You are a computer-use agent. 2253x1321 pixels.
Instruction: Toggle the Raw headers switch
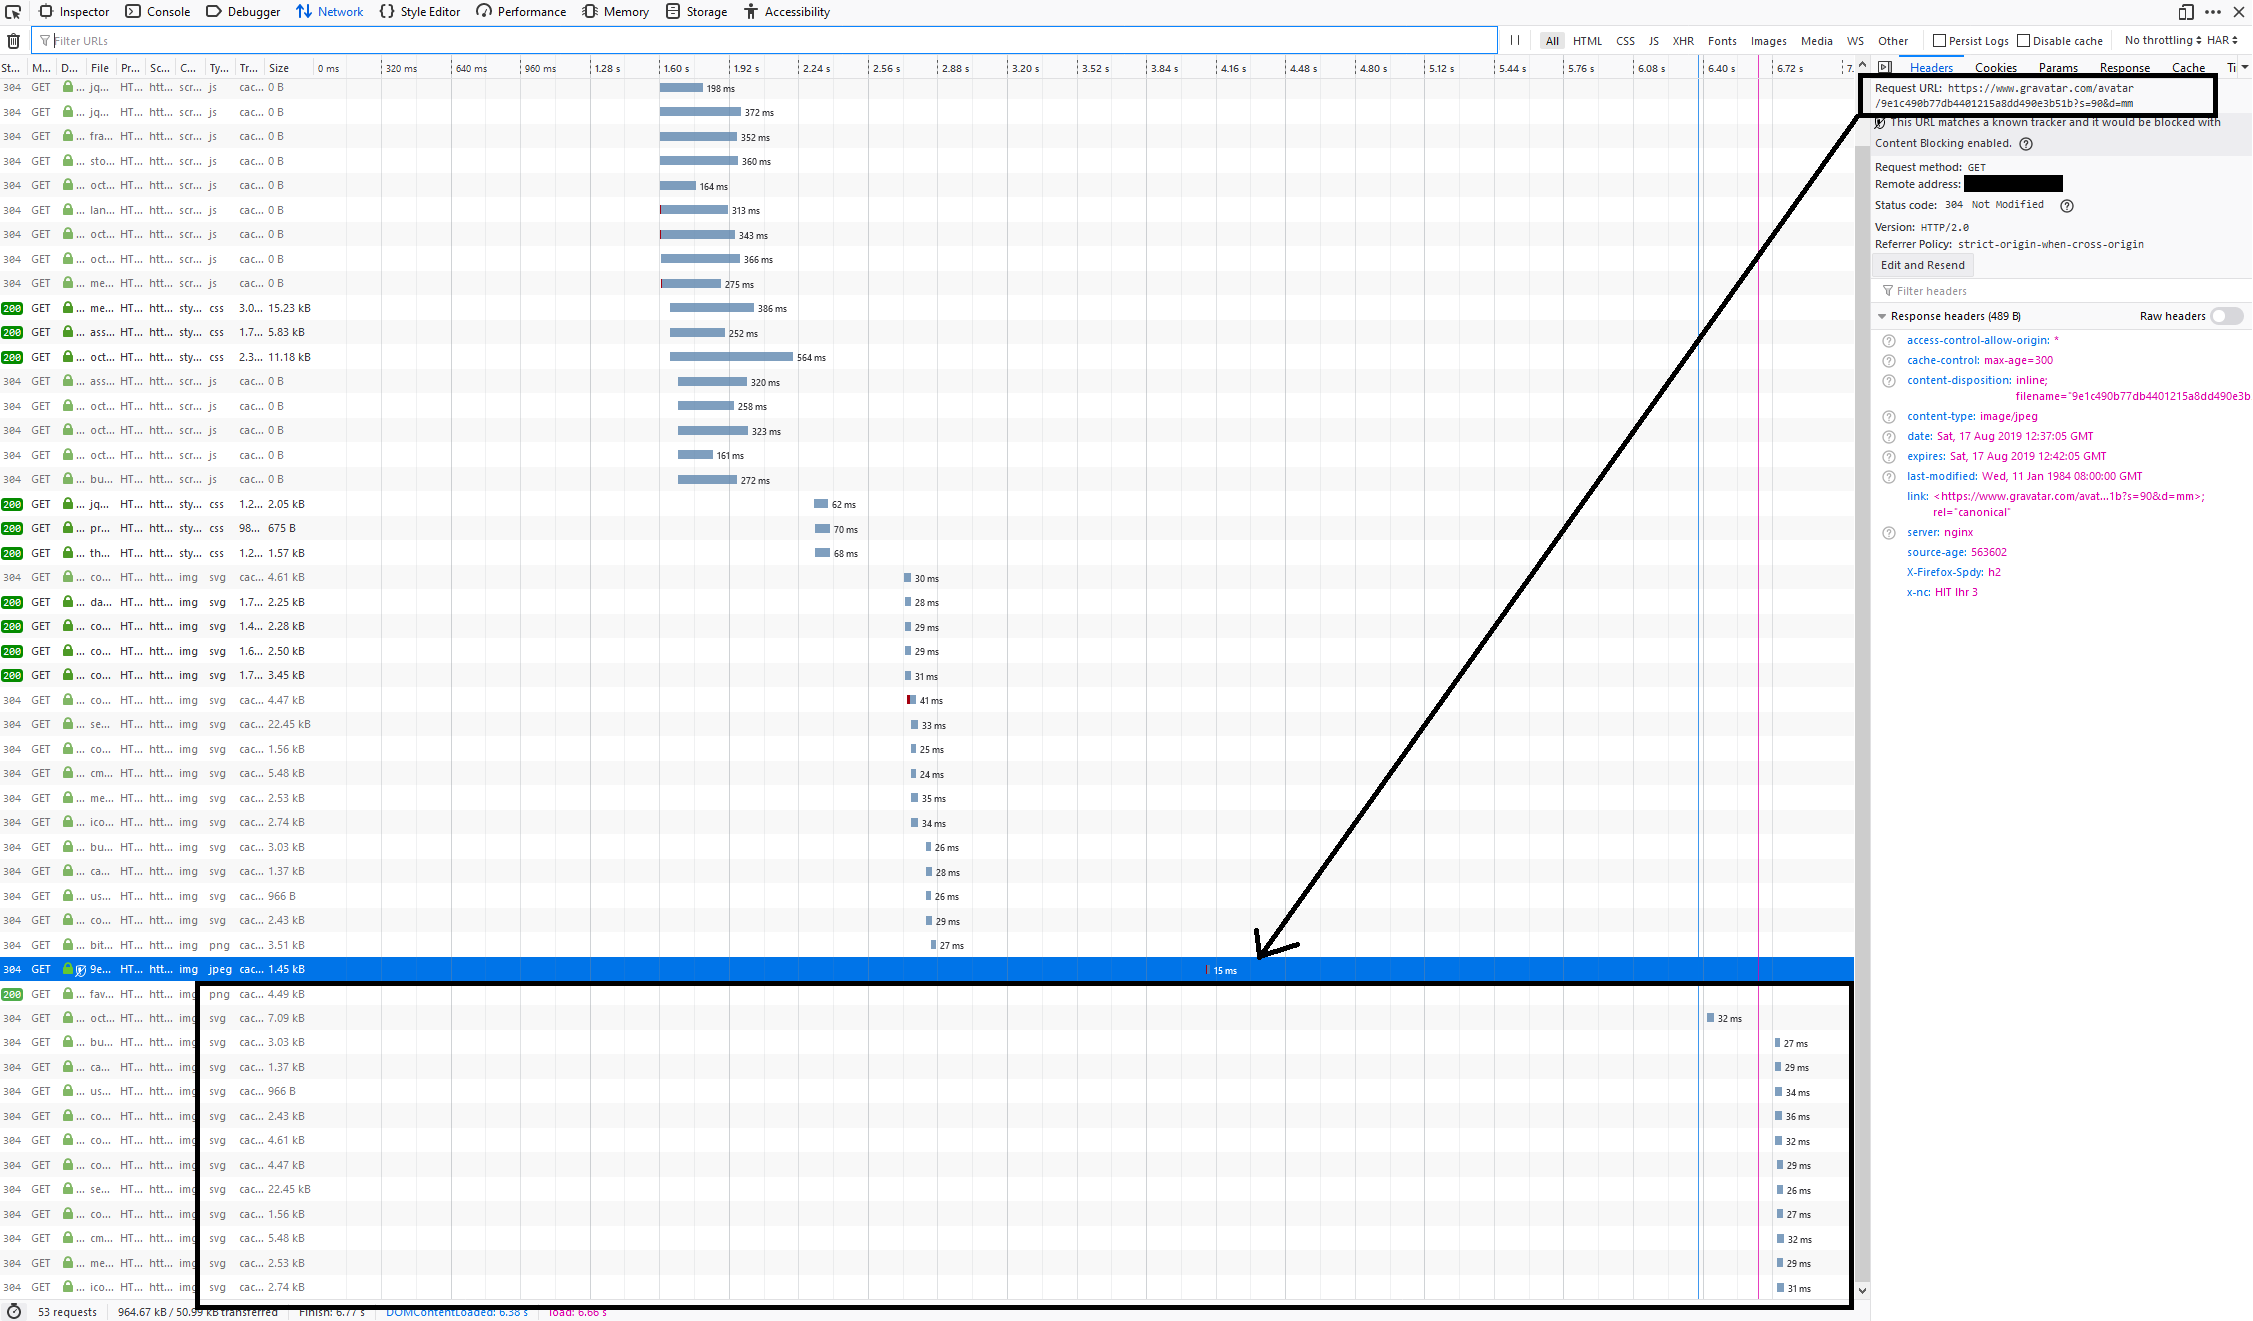tap(2226, 316)
